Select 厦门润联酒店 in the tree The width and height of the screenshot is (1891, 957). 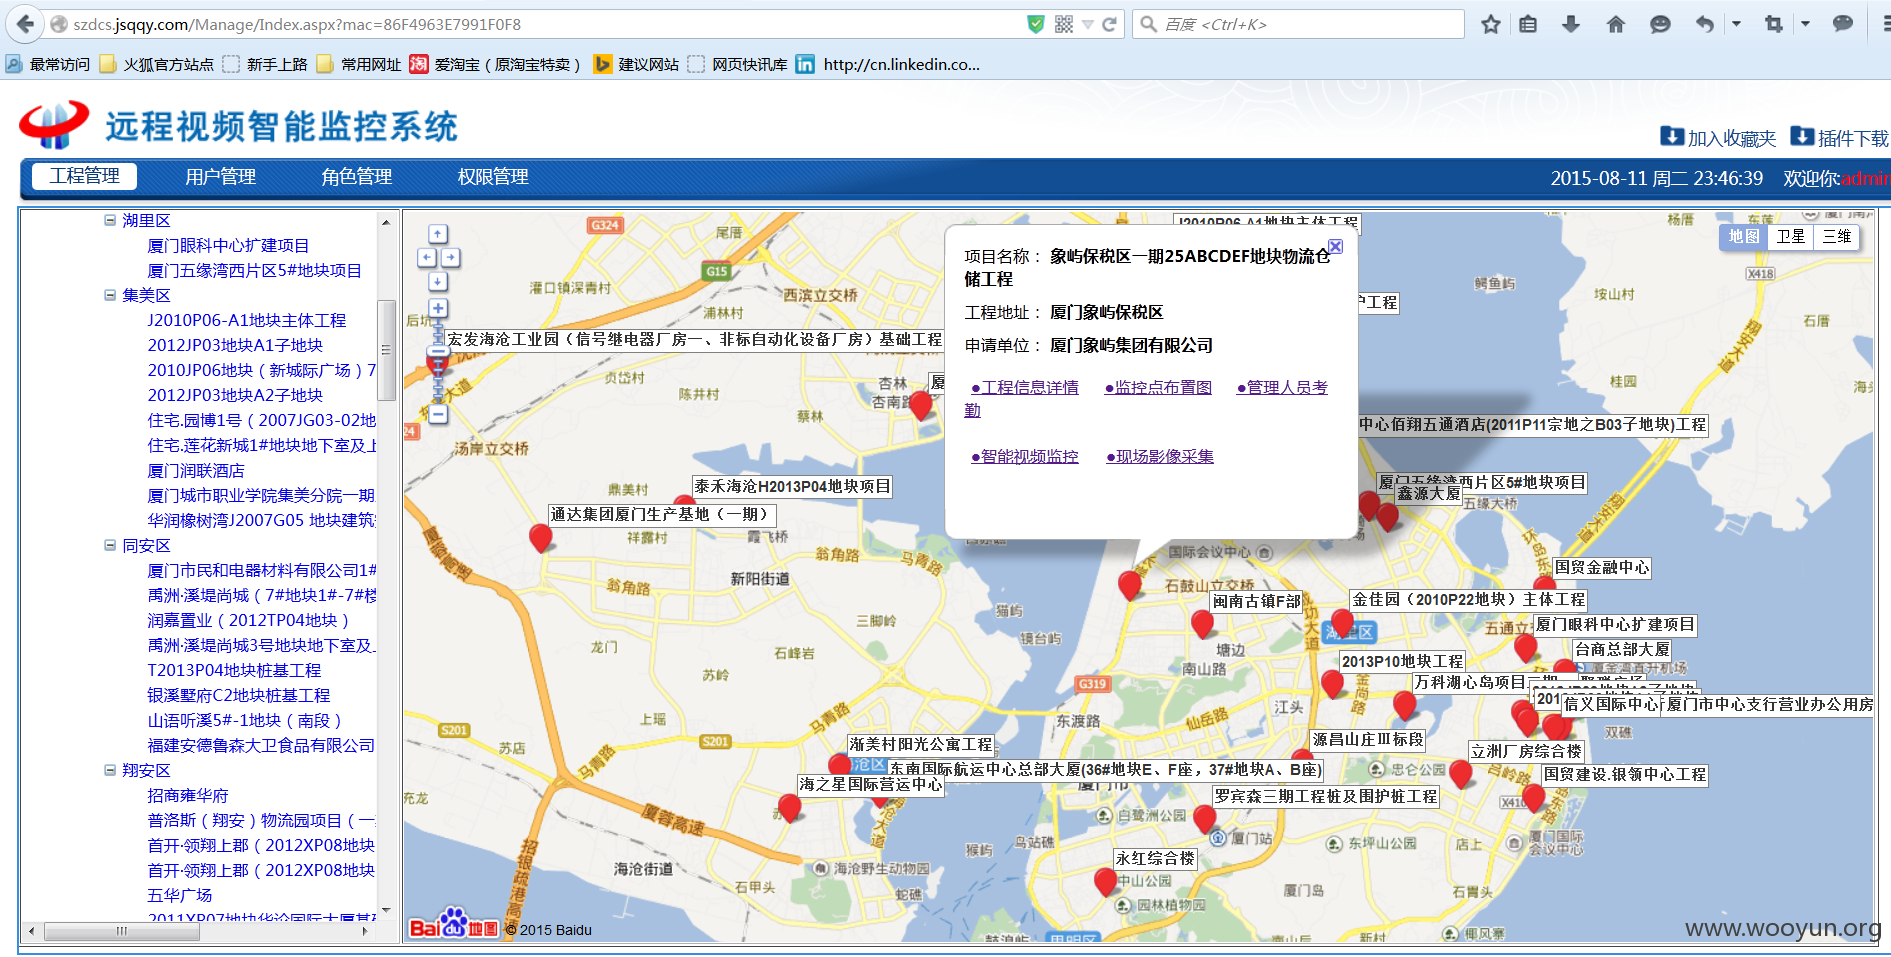[196, 470]
